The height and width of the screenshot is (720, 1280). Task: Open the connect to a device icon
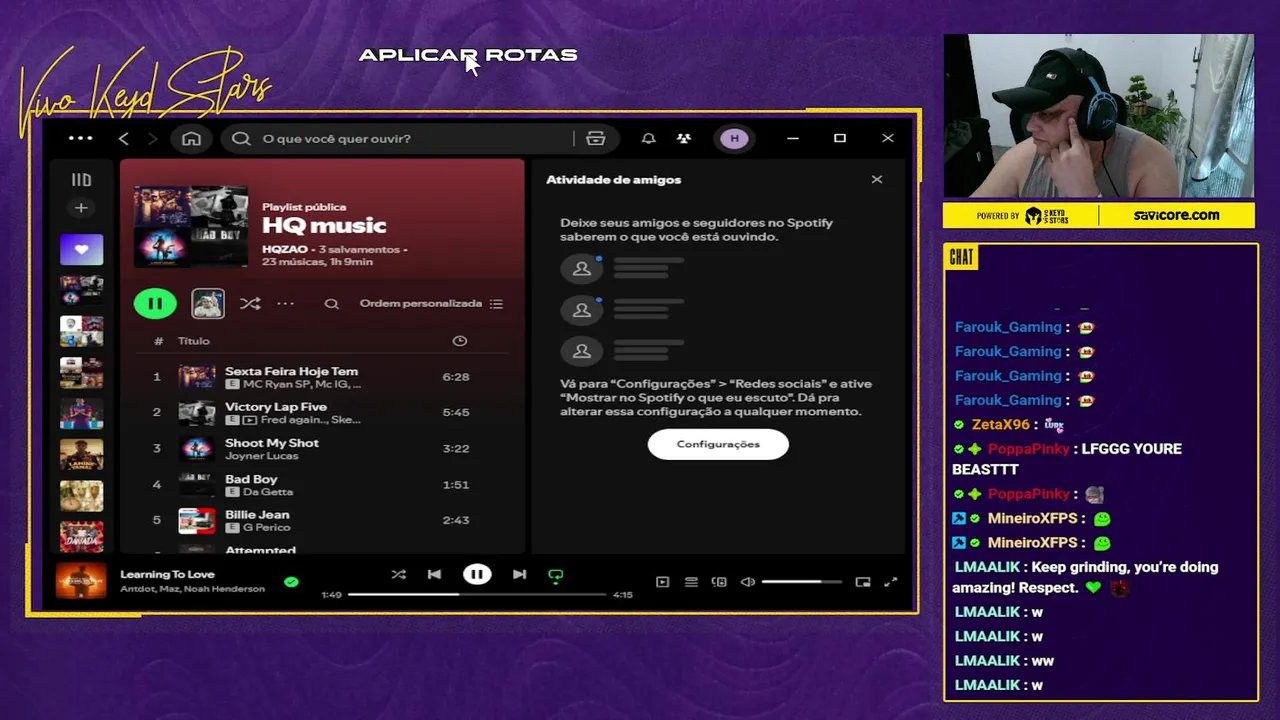[719, 582]
